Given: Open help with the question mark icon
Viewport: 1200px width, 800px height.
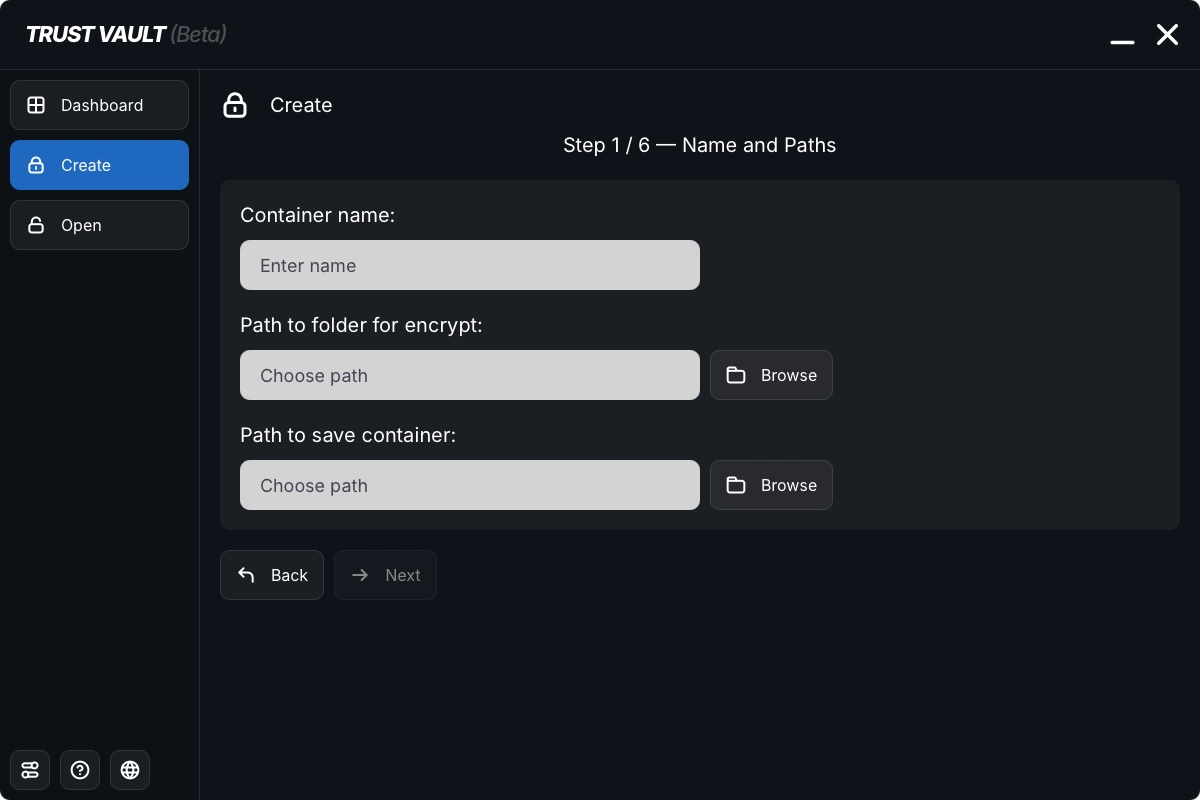Looking at the screenshot, I should [80, 770].
